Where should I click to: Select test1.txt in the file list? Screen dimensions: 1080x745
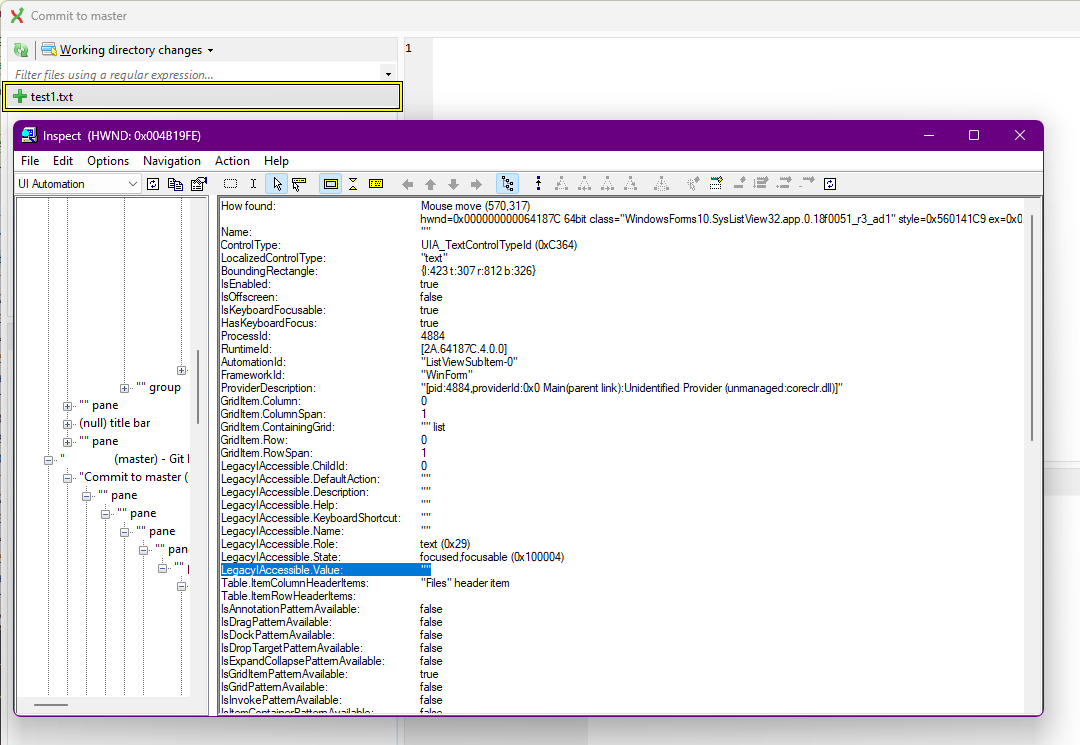pos(202,96)
